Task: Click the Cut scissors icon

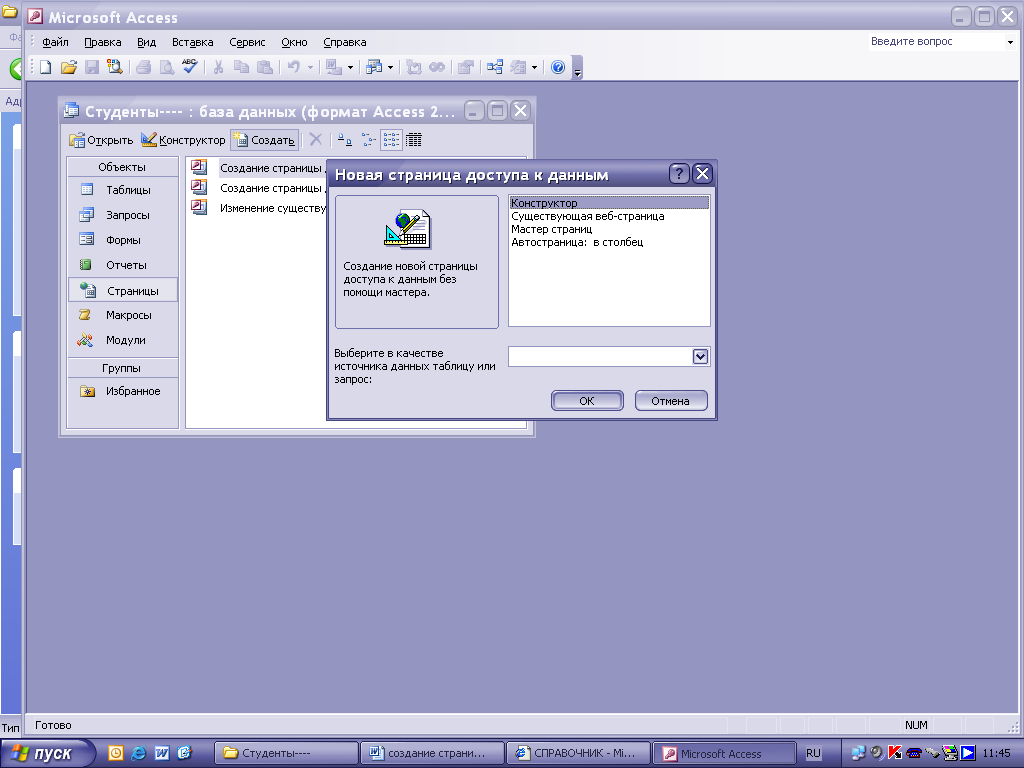Action: 218,67
